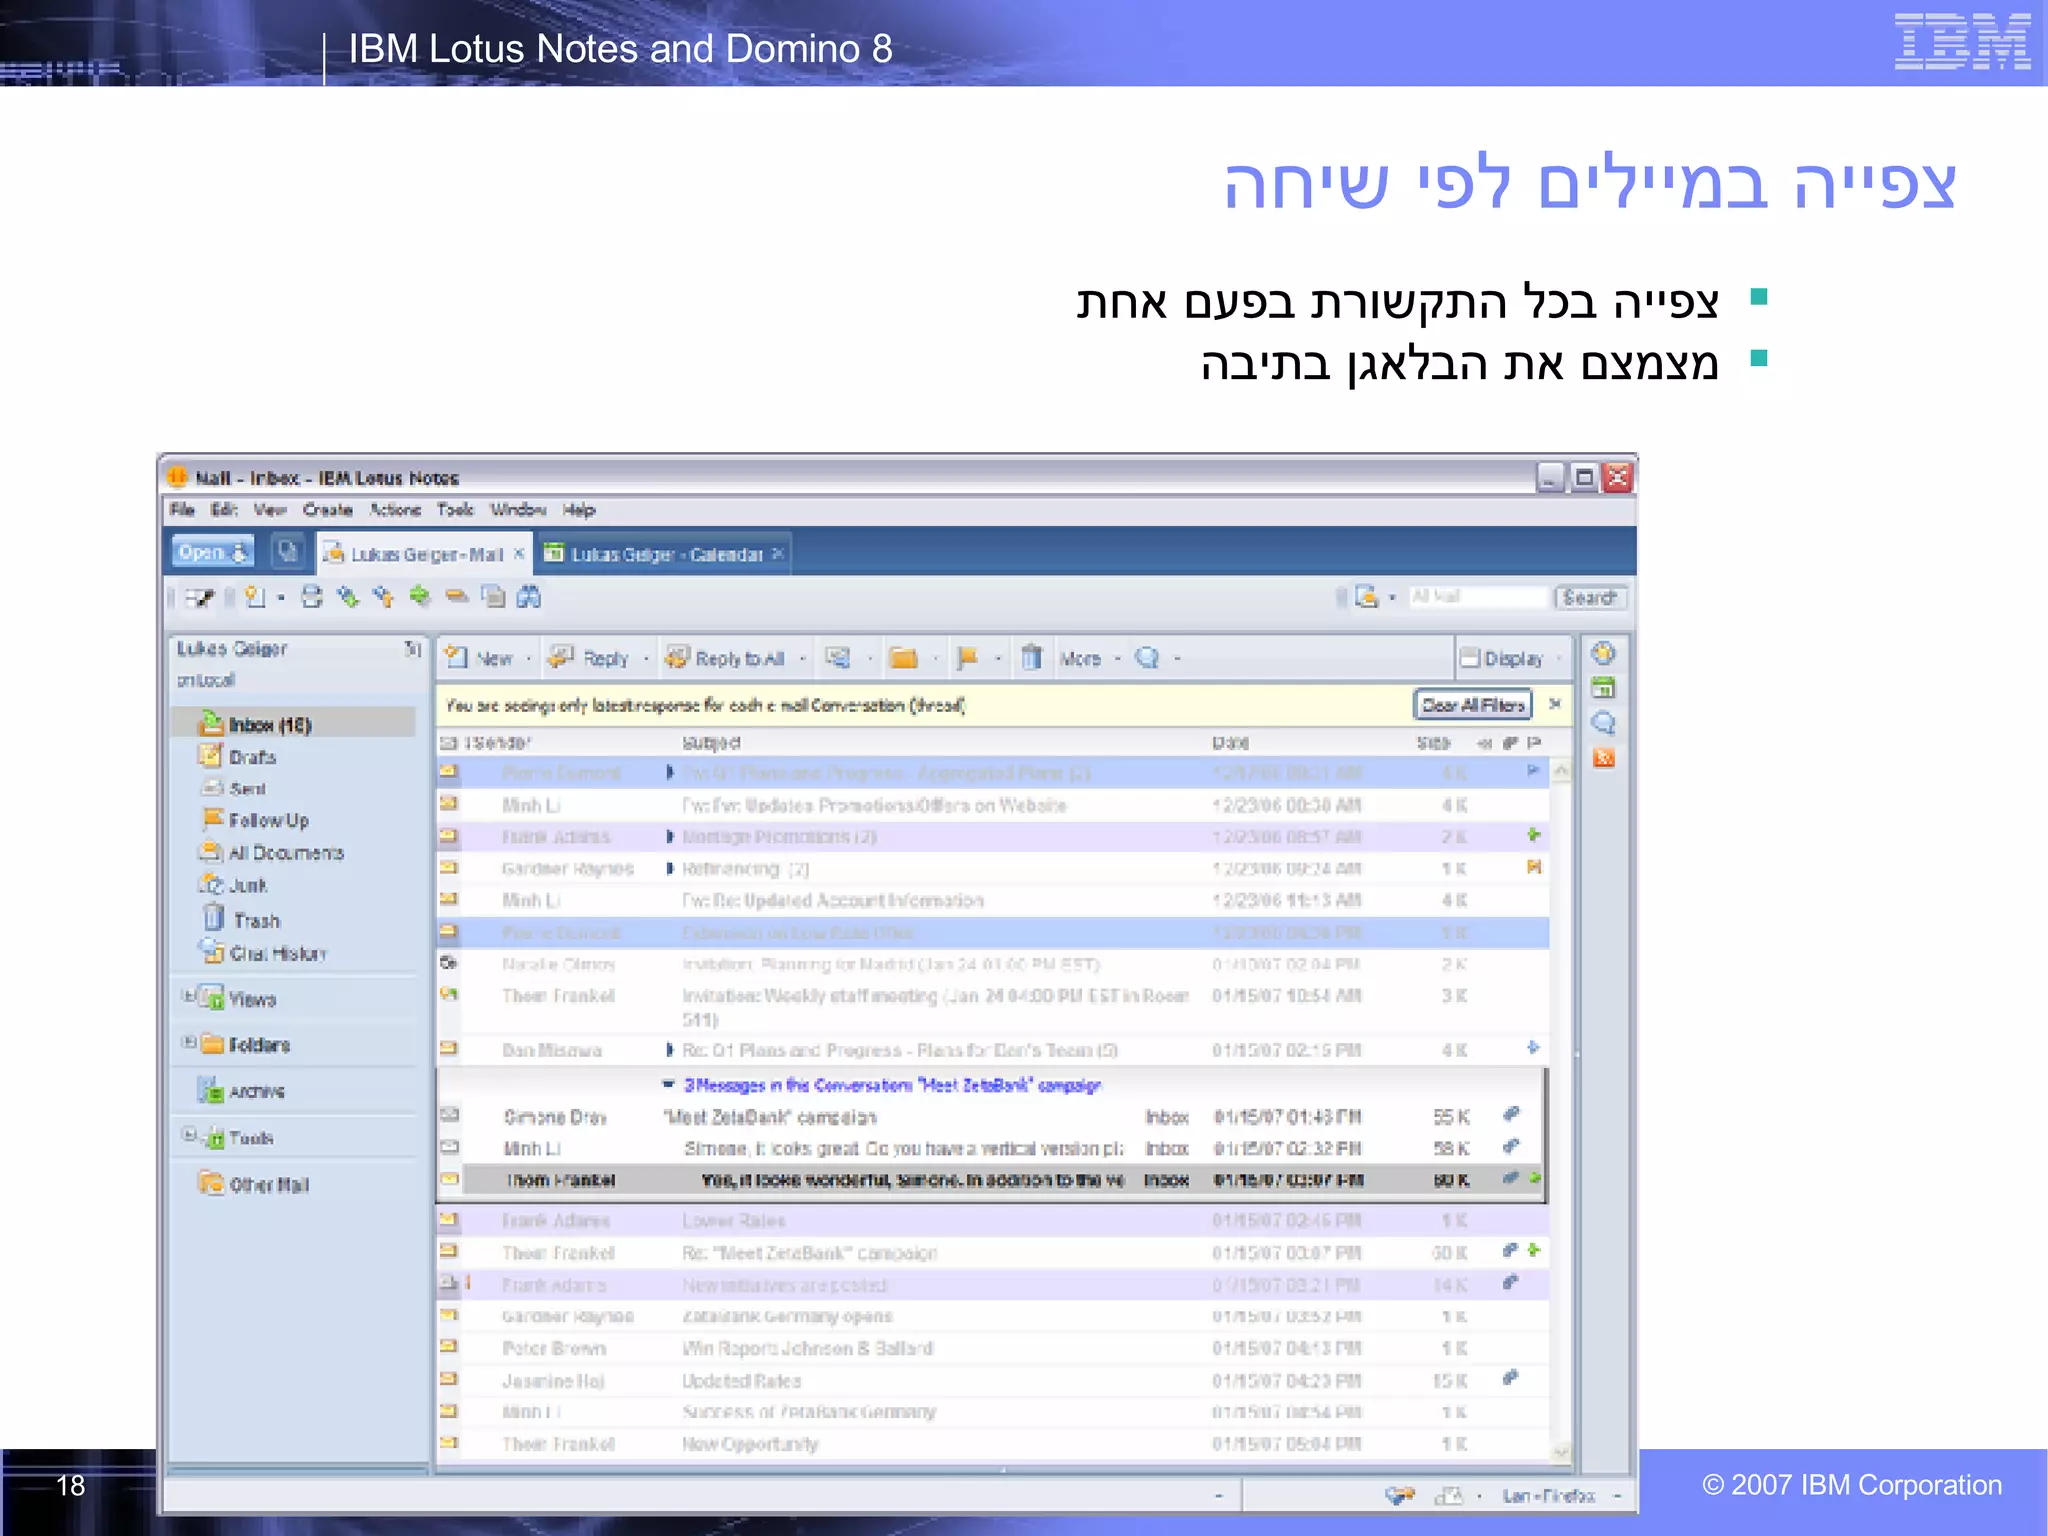Viewport: 2048px width, 1536px height.
Task: Open the File menu
Action: pyautogui.click(x=182, y=510)
